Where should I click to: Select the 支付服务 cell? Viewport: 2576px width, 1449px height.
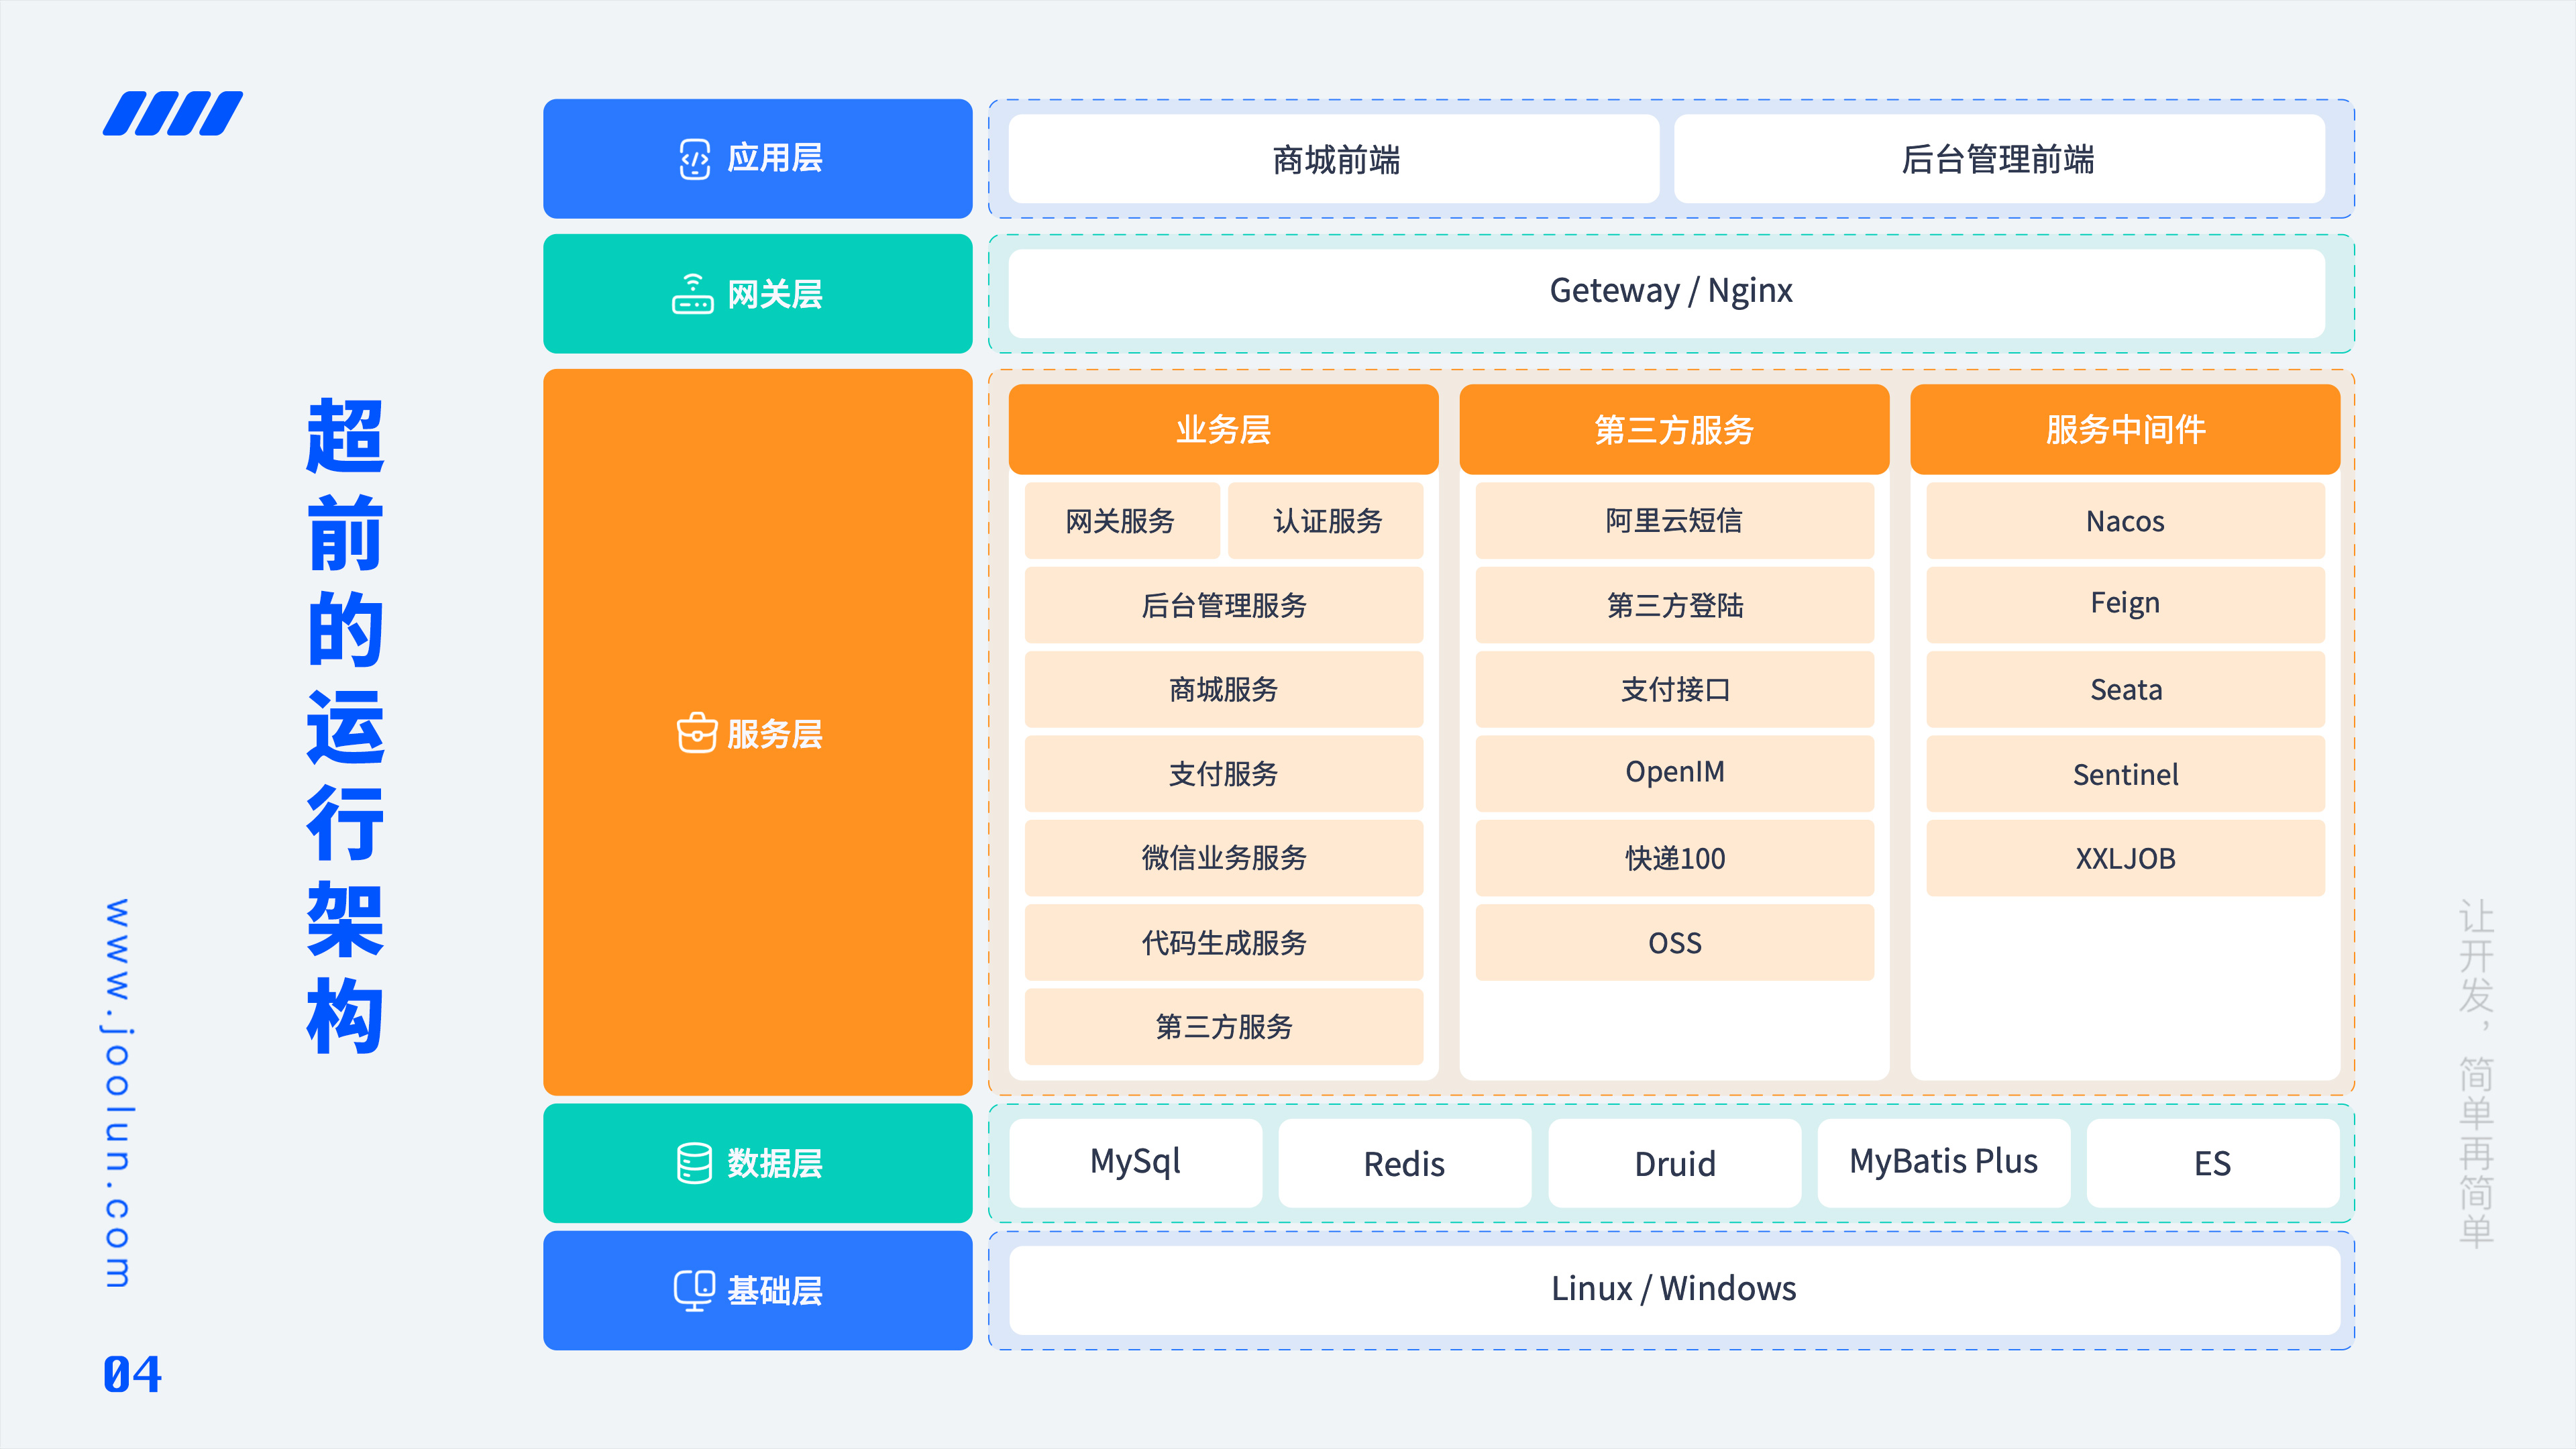[1224, 774]
